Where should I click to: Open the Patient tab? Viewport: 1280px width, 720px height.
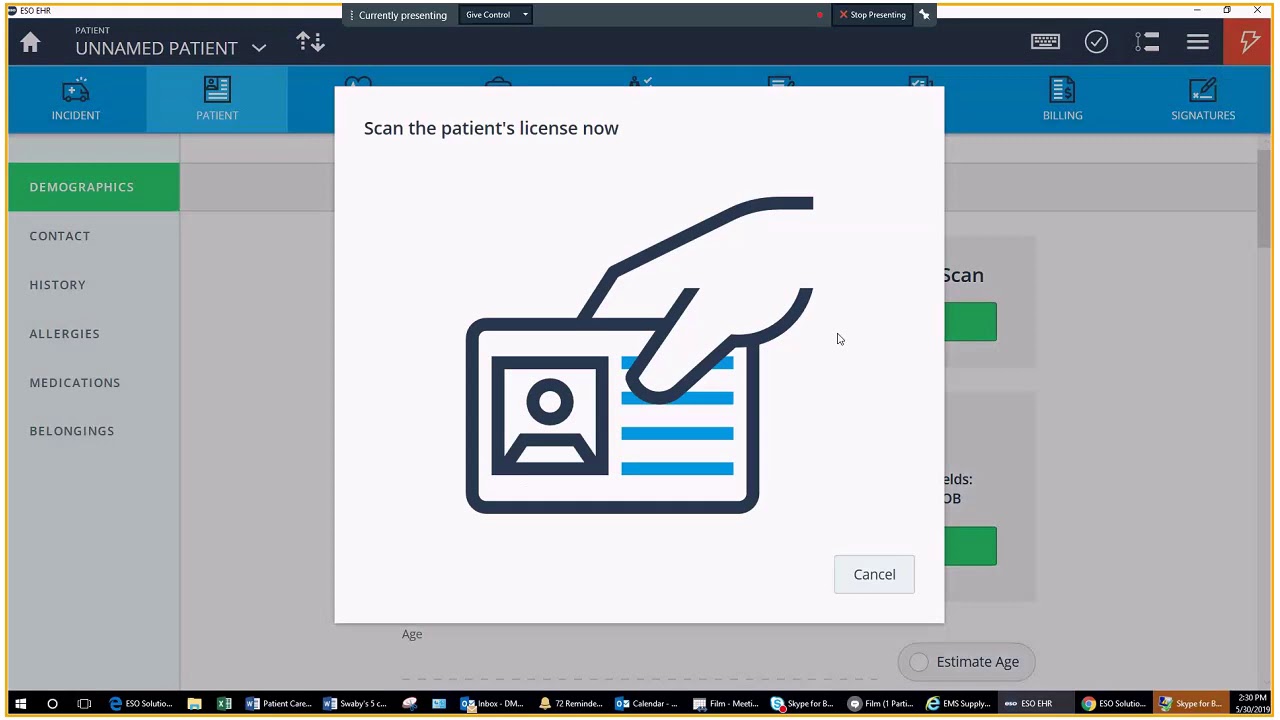(217, 100)
